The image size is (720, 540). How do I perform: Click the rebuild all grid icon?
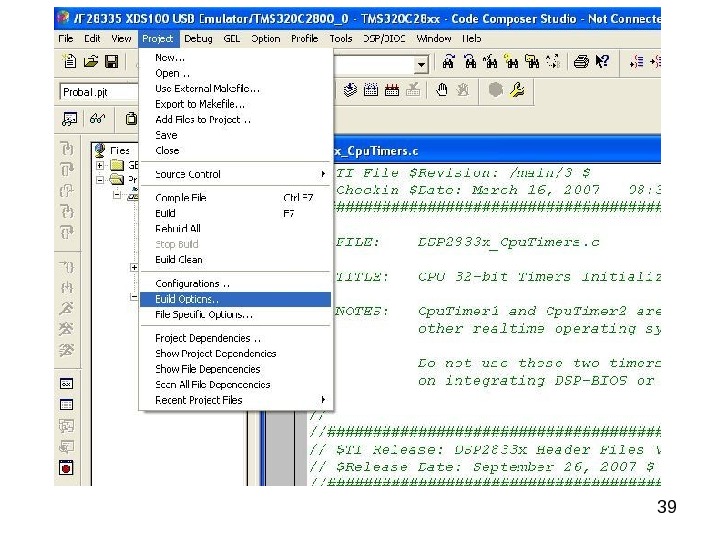tap(371, 90)
